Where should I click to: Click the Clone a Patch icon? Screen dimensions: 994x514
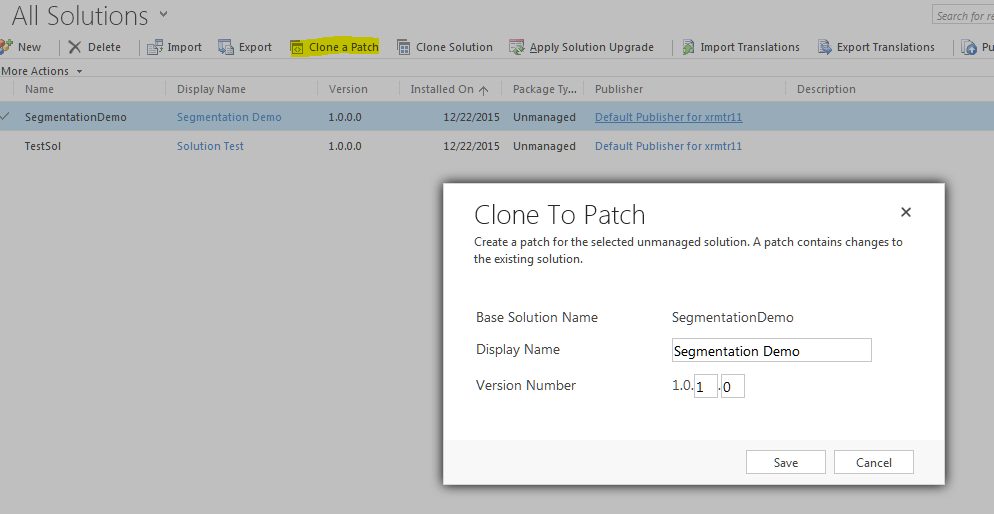click(x=297, y=47)
